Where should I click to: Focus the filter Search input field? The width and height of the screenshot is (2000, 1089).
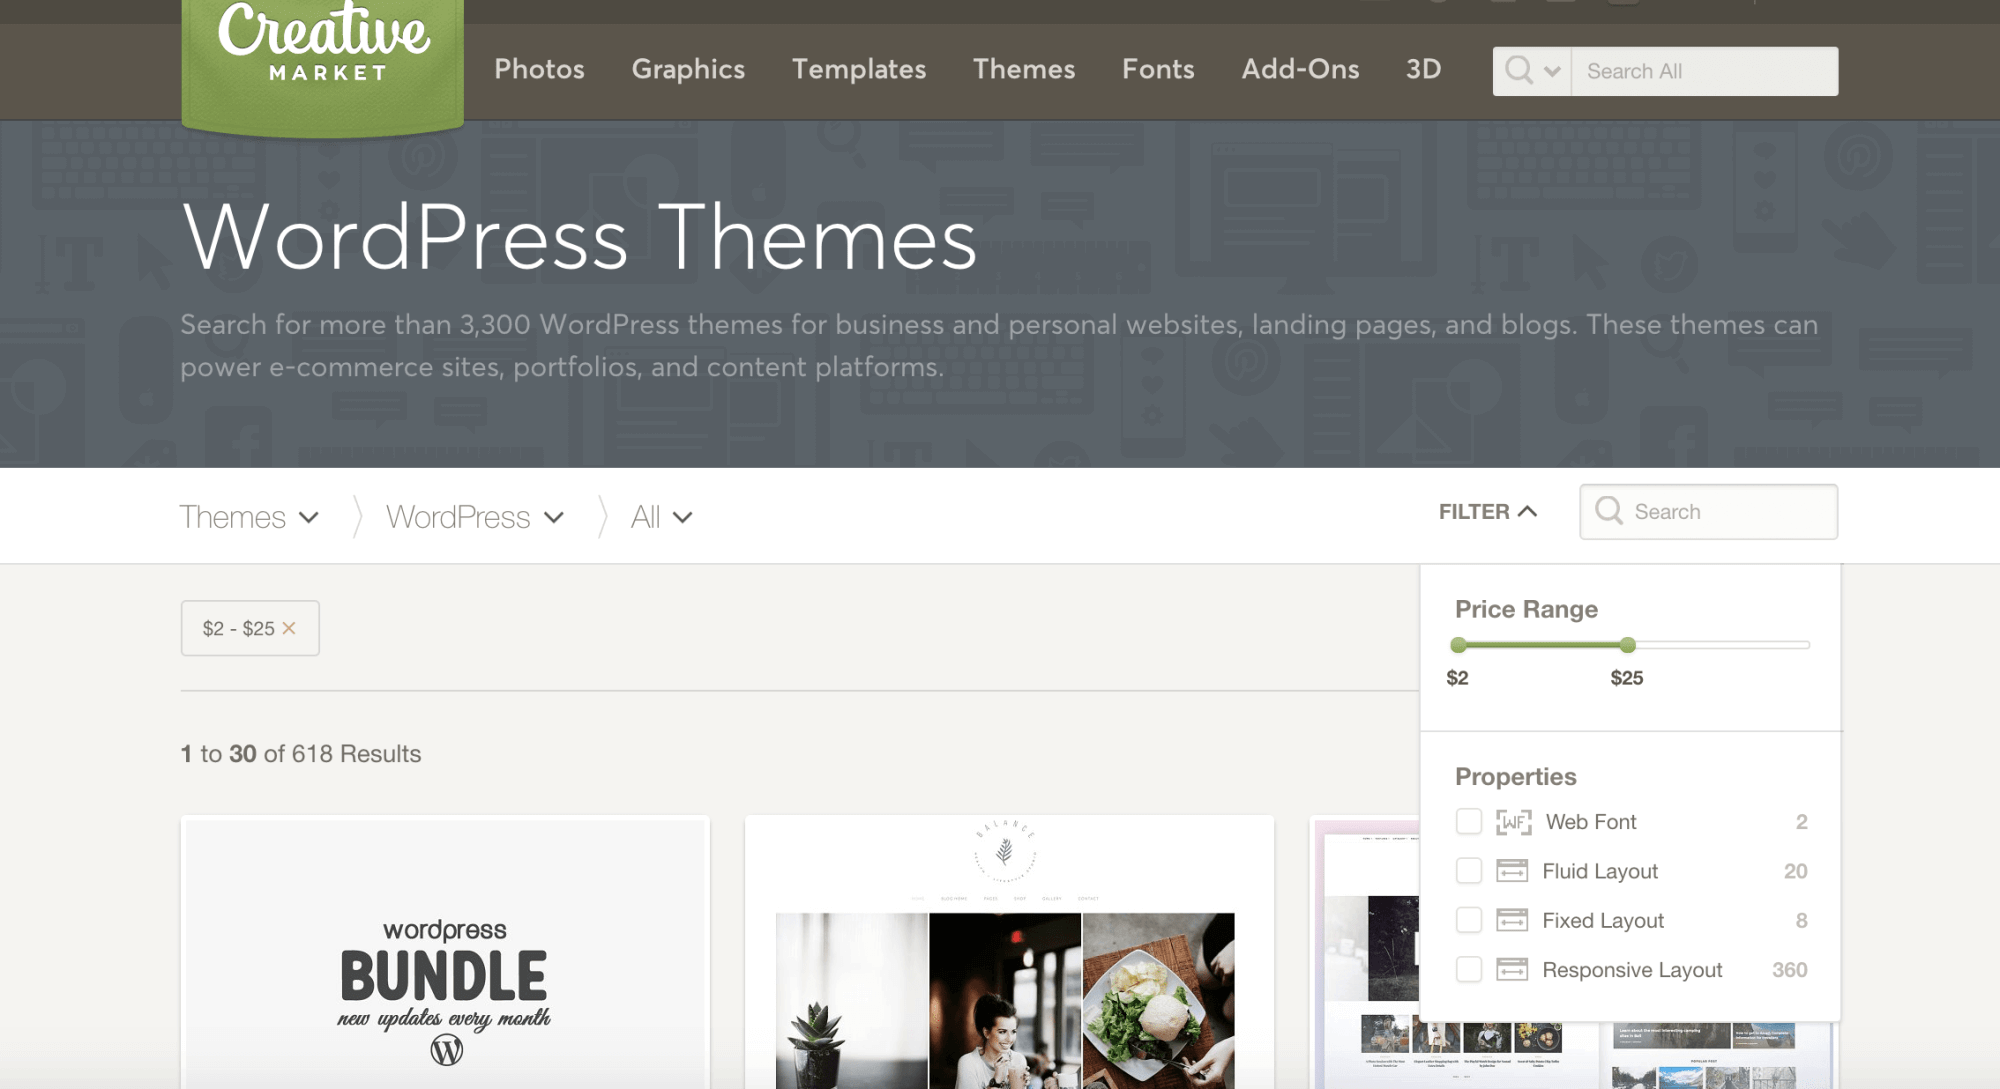tap(1709, 511)
